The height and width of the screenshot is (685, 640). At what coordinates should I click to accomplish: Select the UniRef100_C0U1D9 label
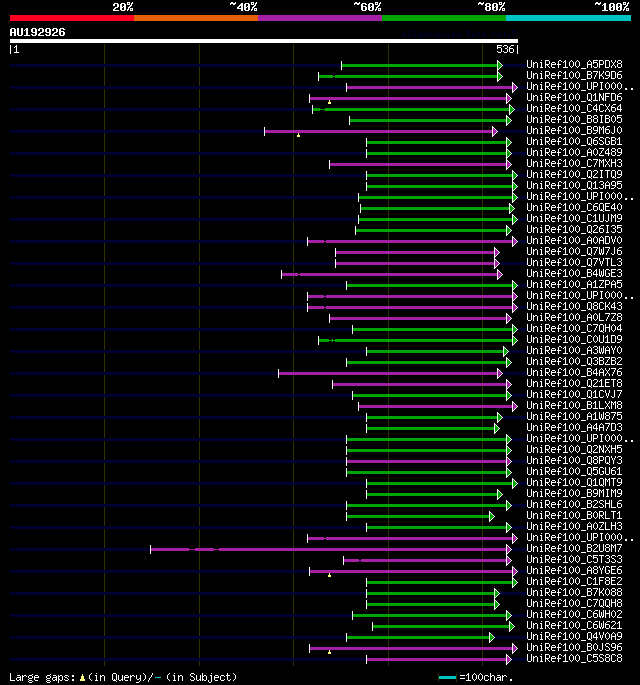(574, 339)
